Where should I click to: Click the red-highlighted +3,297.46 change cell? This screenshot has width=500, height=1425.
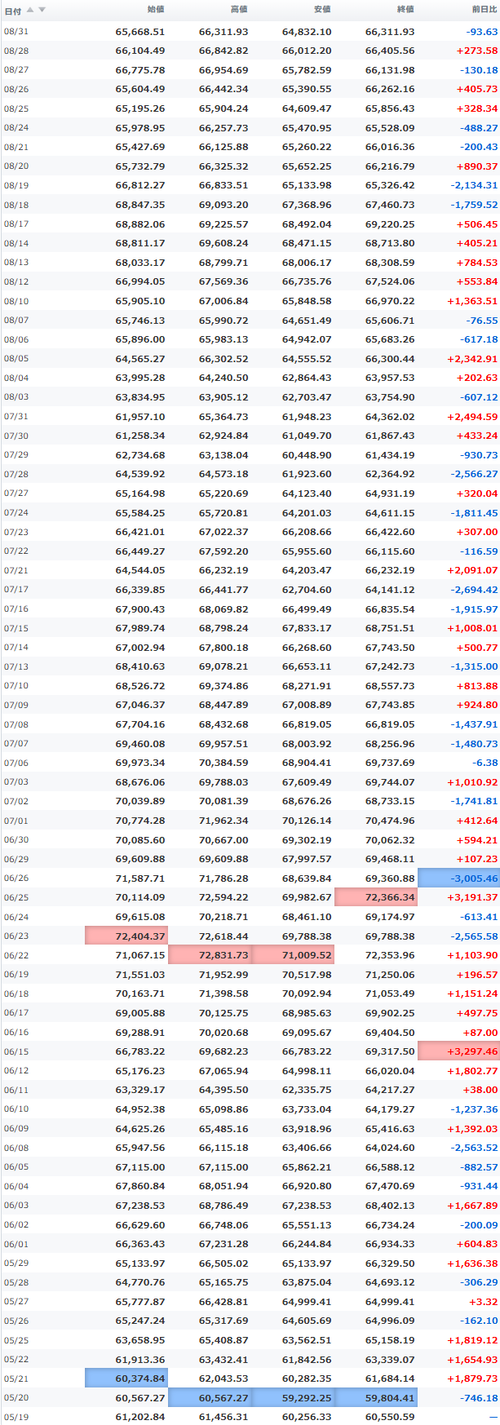[459, 1051]
